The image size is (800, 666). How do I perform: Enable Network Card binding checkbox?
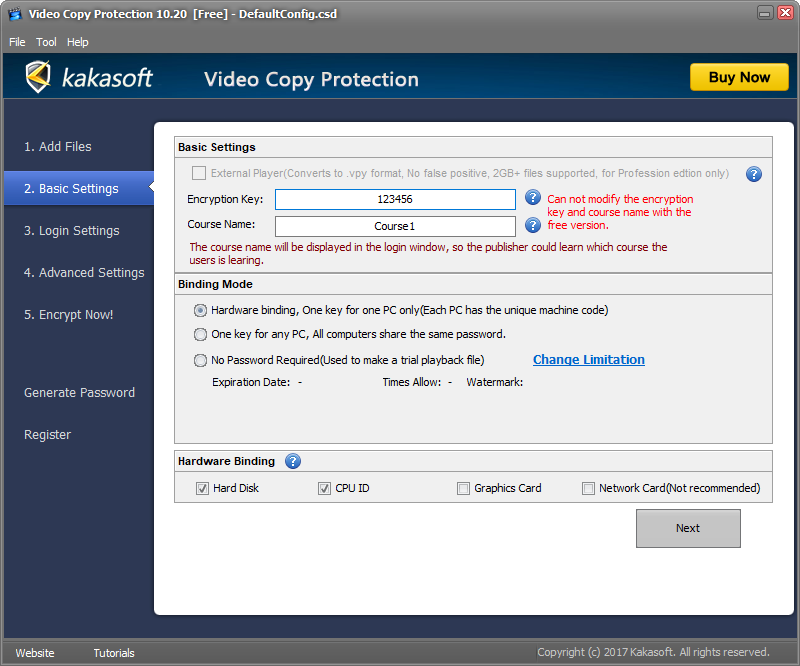tap(588, 488)
